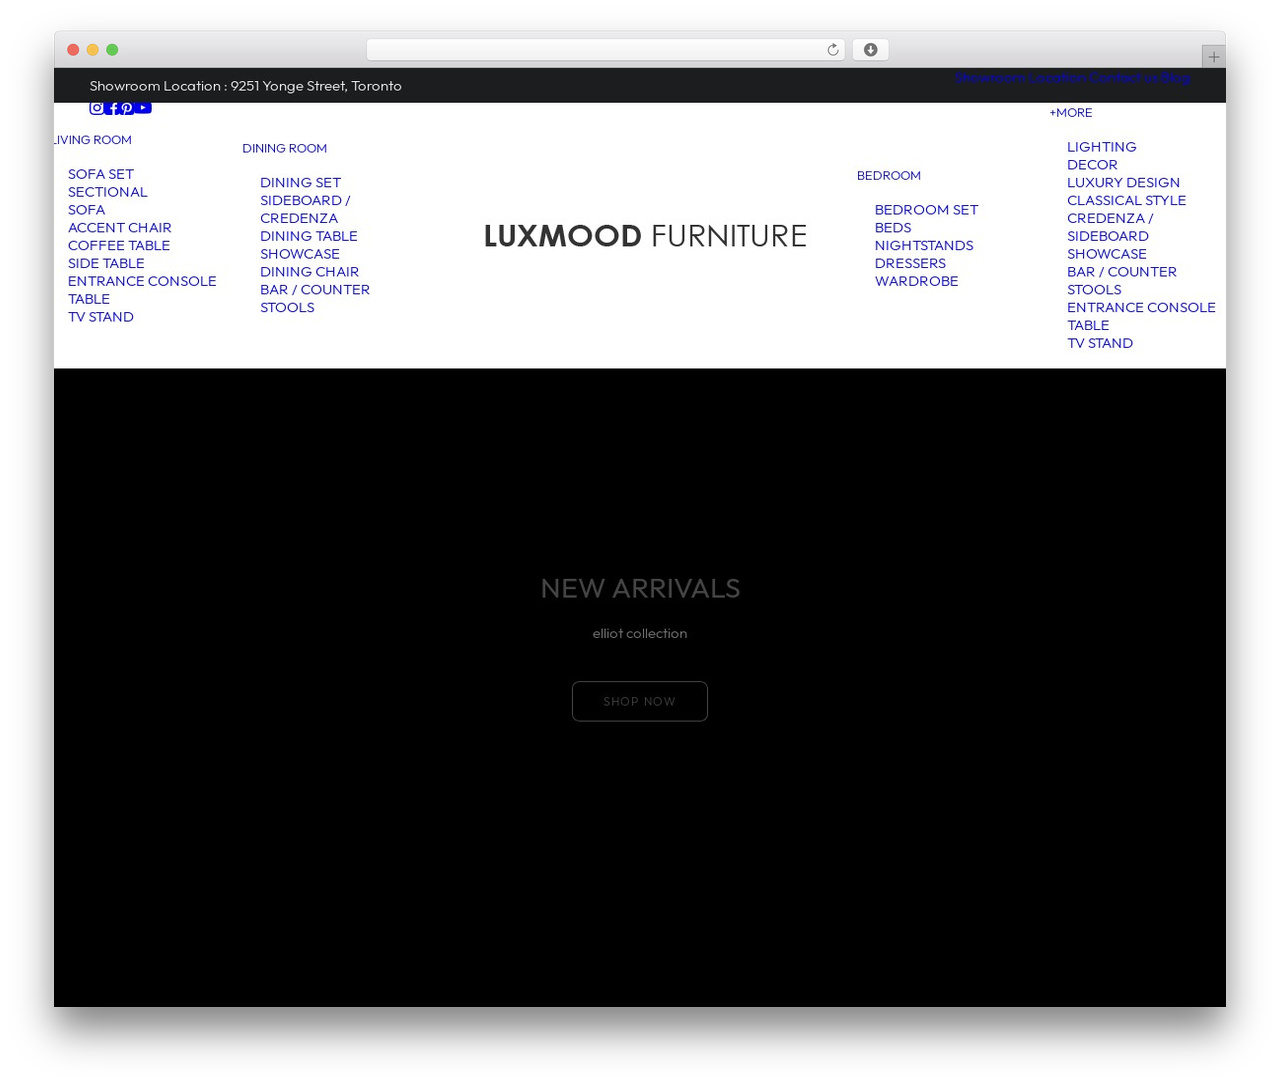This screenshot has width=1280, height=1084.
Task: Open SHOWCASE under the +MORE menu
Action: pos(1107,254)
